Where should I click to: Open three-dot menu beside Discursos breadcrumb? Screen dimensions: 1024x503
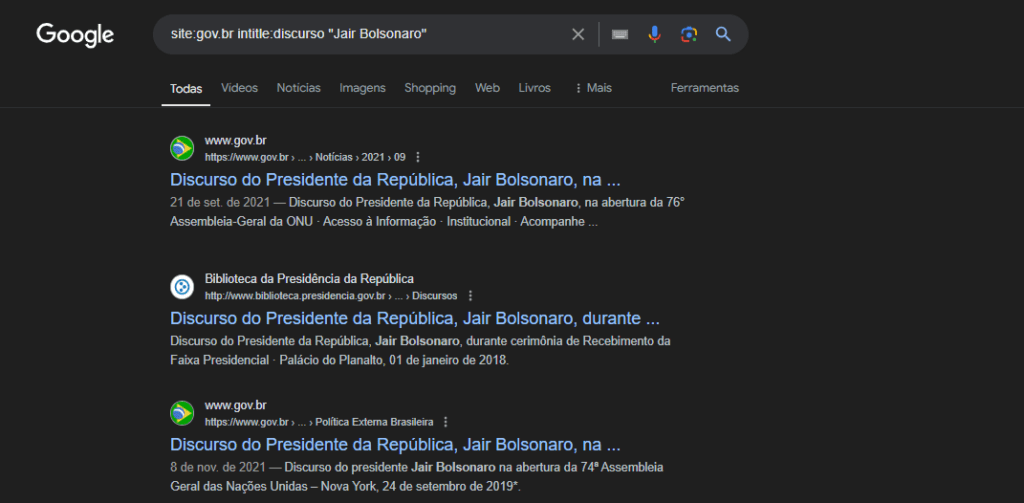pos(470,296)
